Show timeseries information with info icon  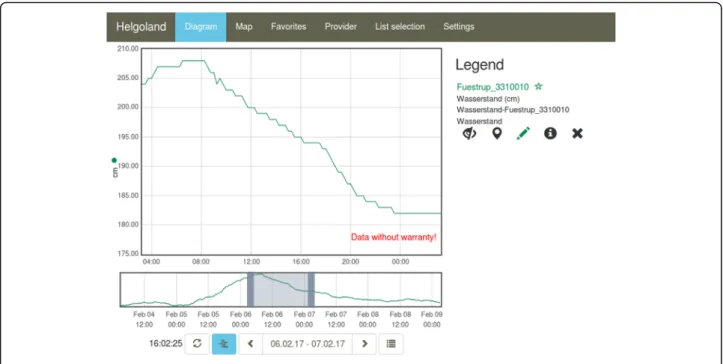click(550, 134)
